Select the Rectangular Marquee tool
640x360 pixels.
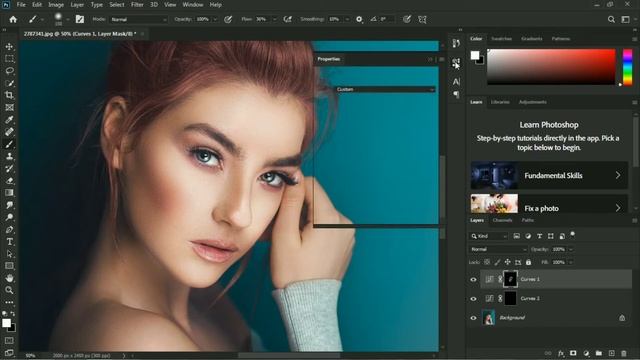pos(9,59)
